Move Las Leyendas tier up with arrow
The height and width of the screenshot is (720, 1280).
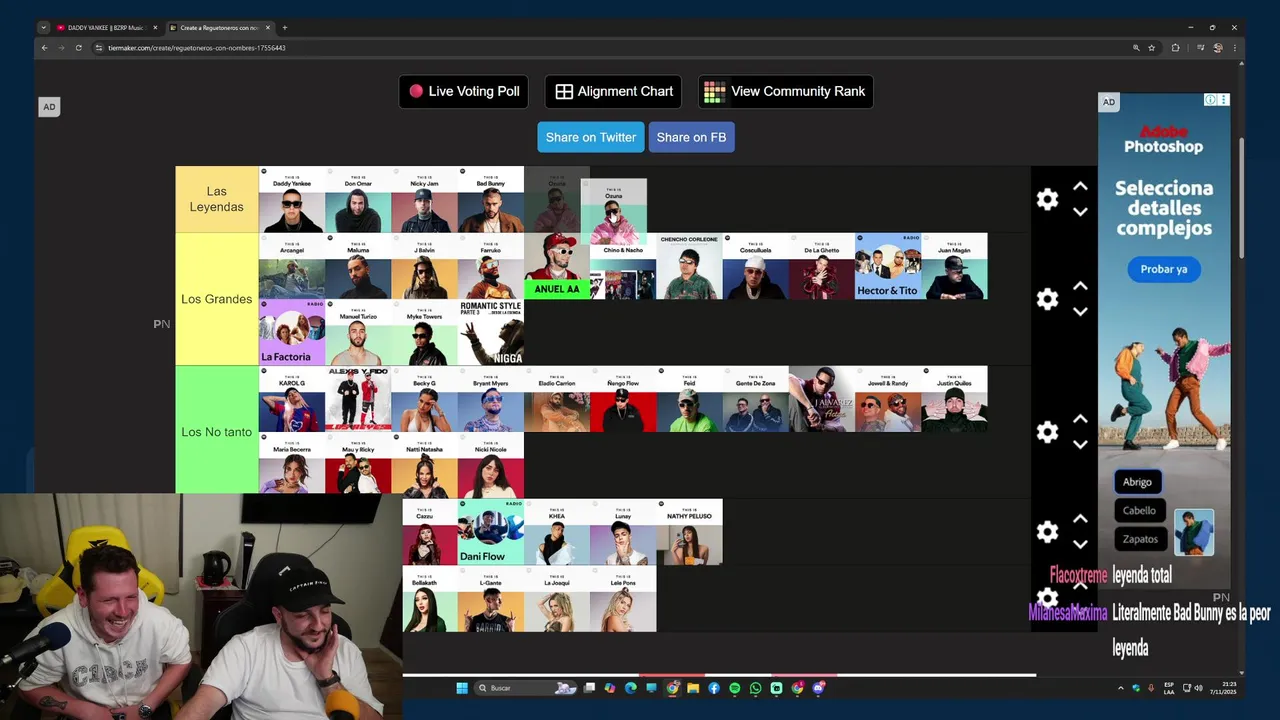point(1080,186)
